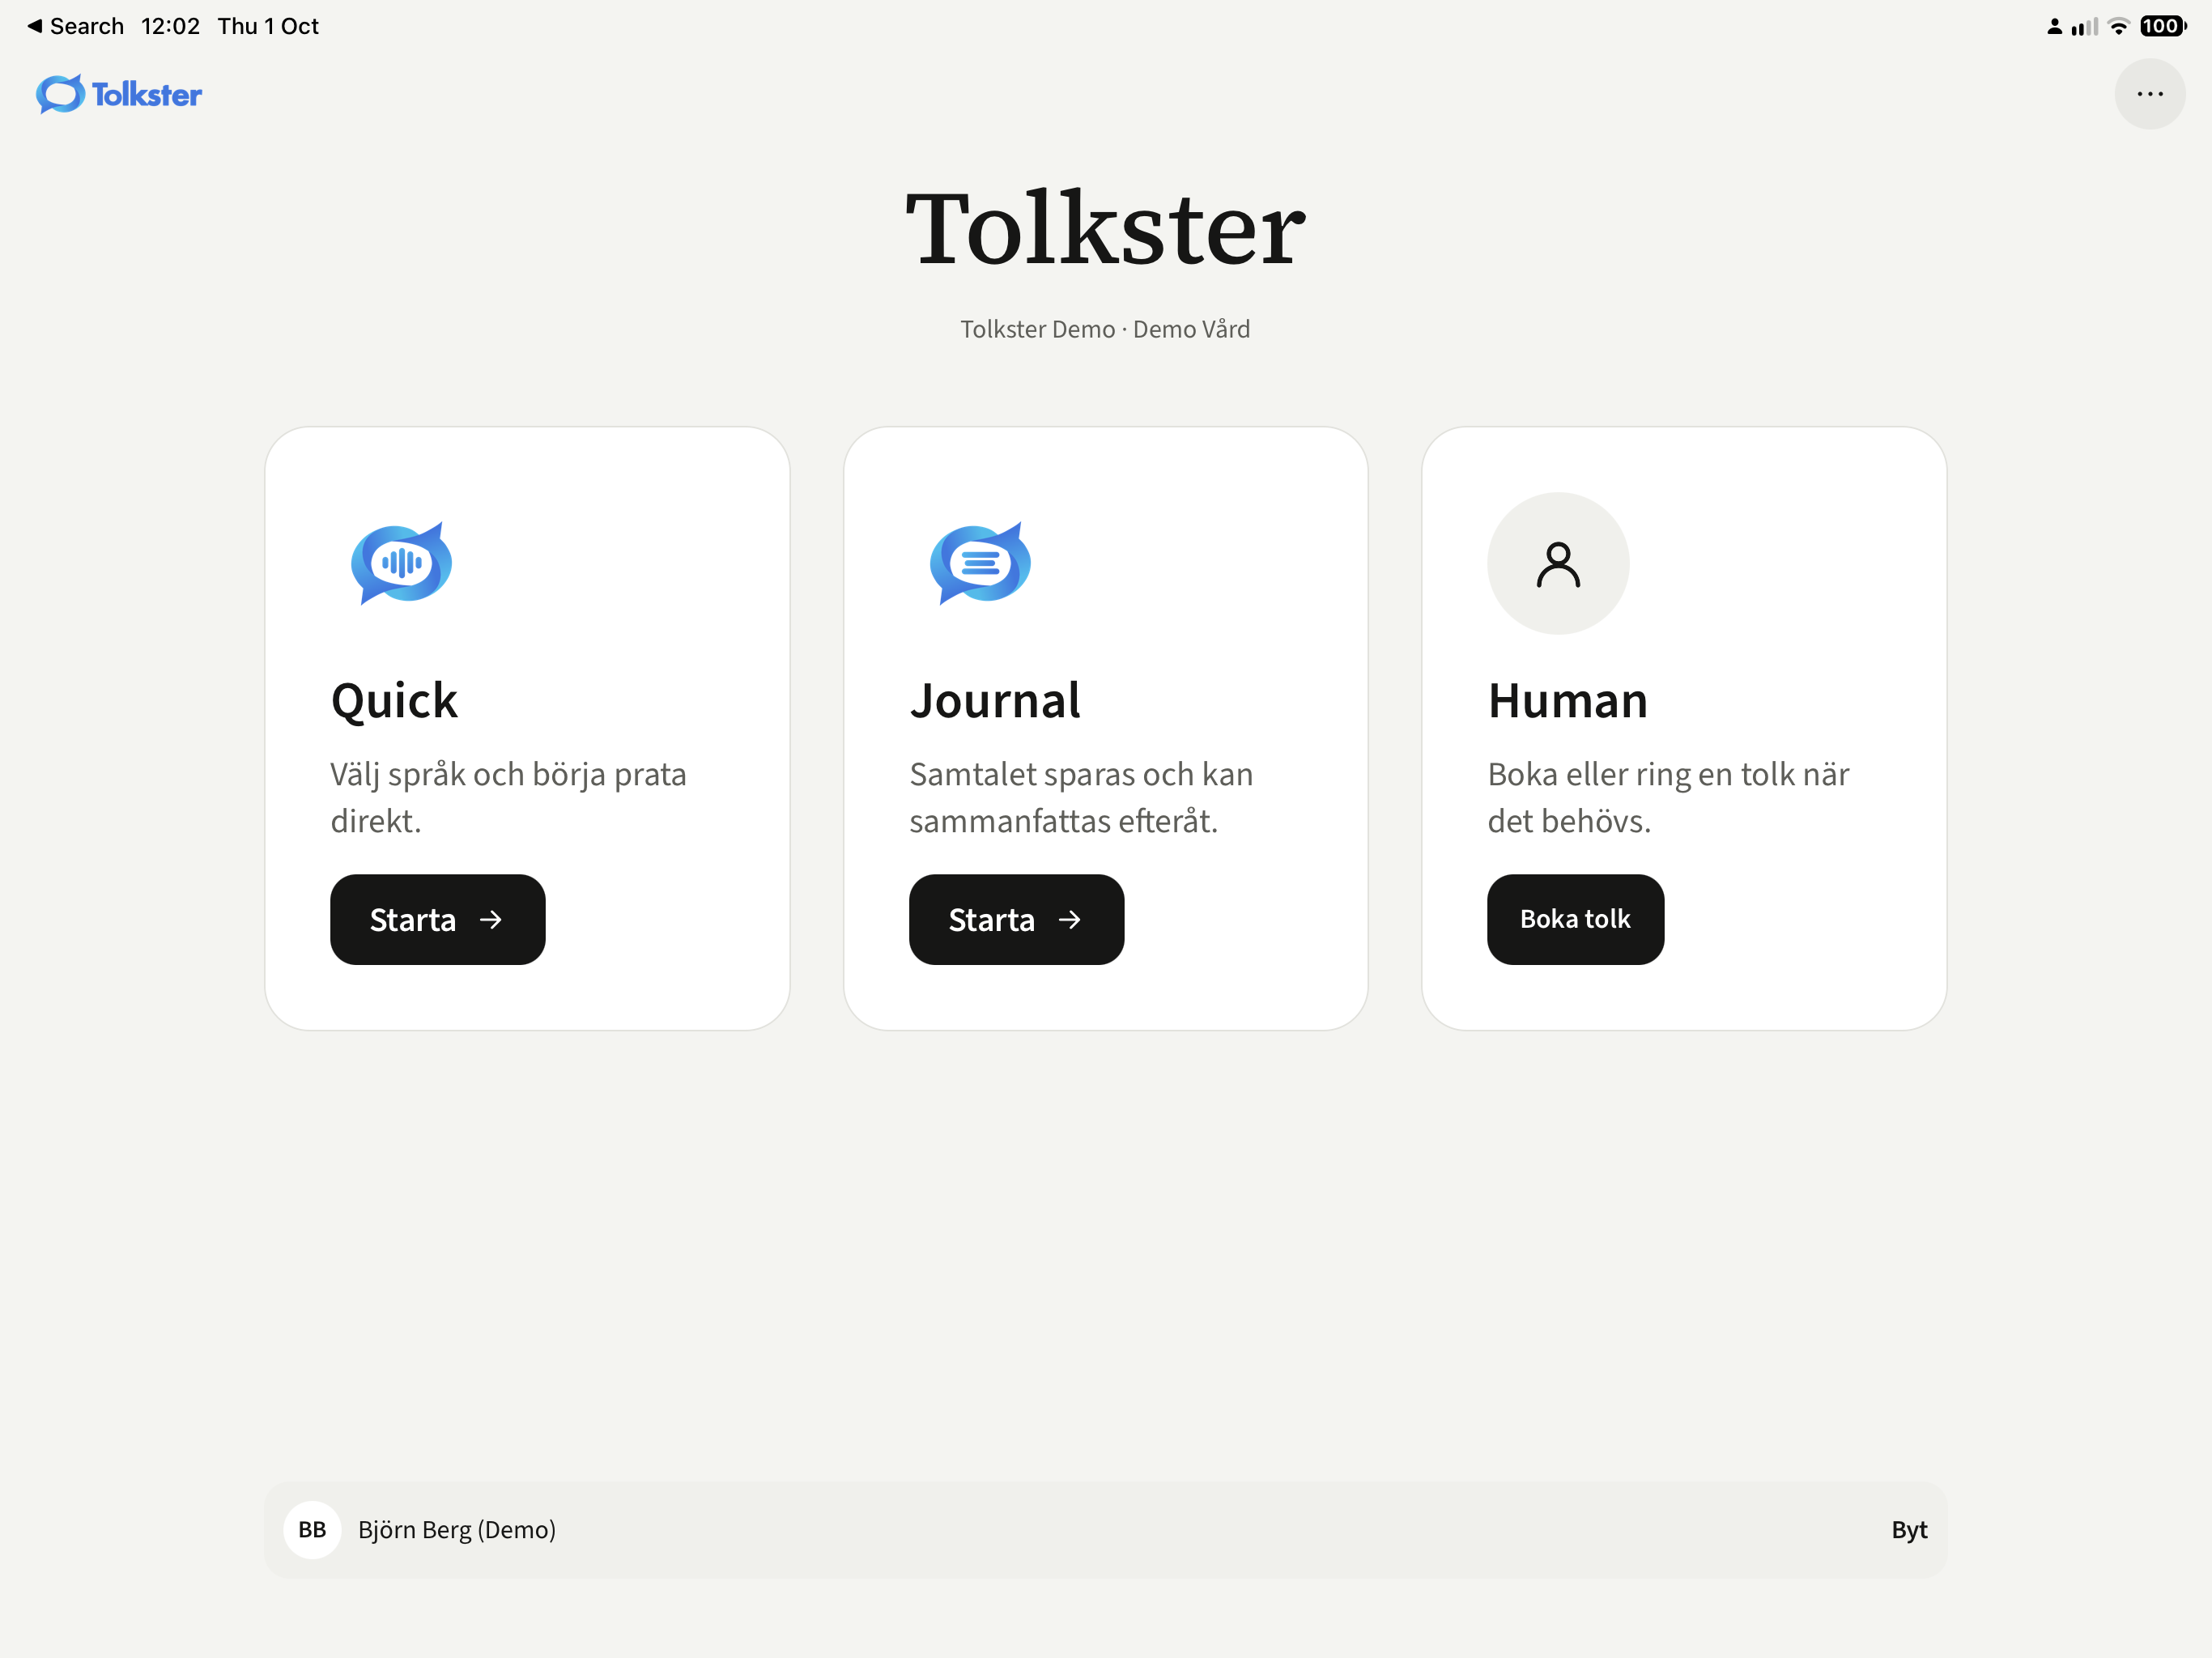Open the three-dot more options menu
This screenshot has width=2212, height=1658.
coord(2149,94)
